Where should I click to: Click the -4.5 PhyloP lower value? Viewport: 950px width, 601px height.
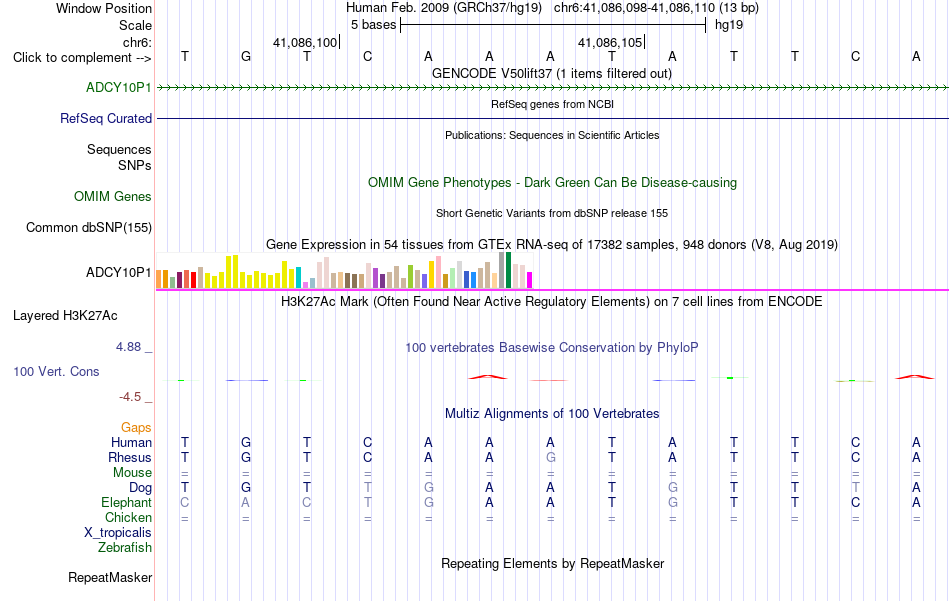click(x=130, y=397)
